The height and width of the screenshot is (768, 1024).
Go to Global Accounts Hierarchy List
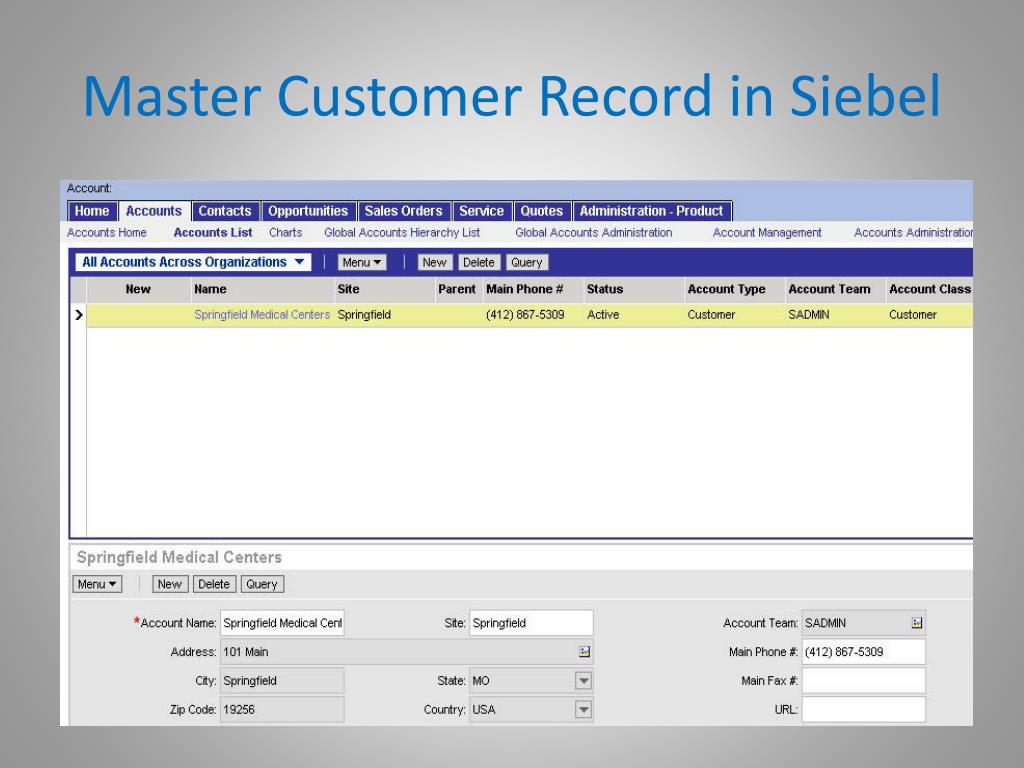pyautogui.click(x=402, y=232)
